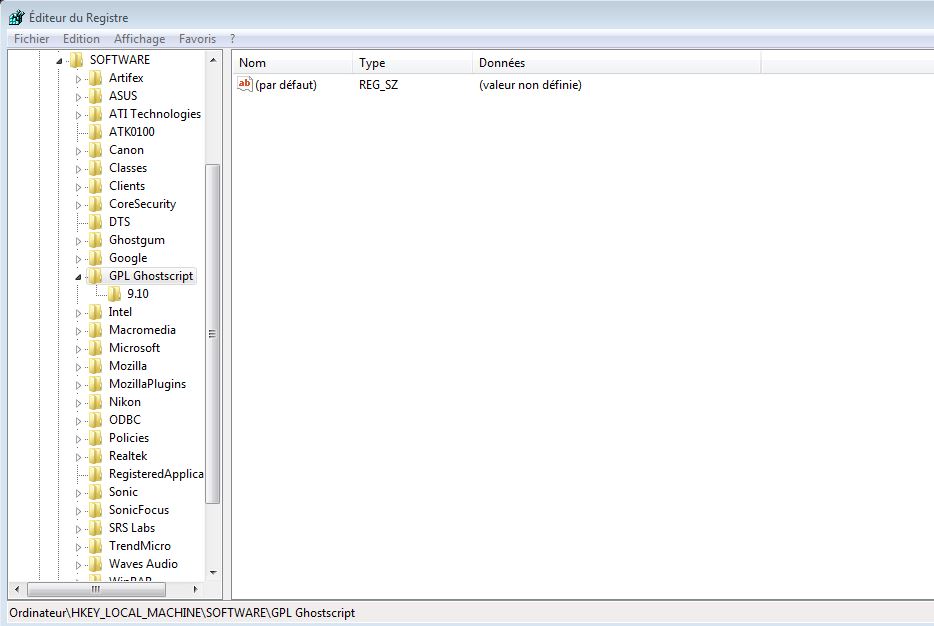Click the REG_SZ type cell
934x626 pixels.
pos(378,85)
